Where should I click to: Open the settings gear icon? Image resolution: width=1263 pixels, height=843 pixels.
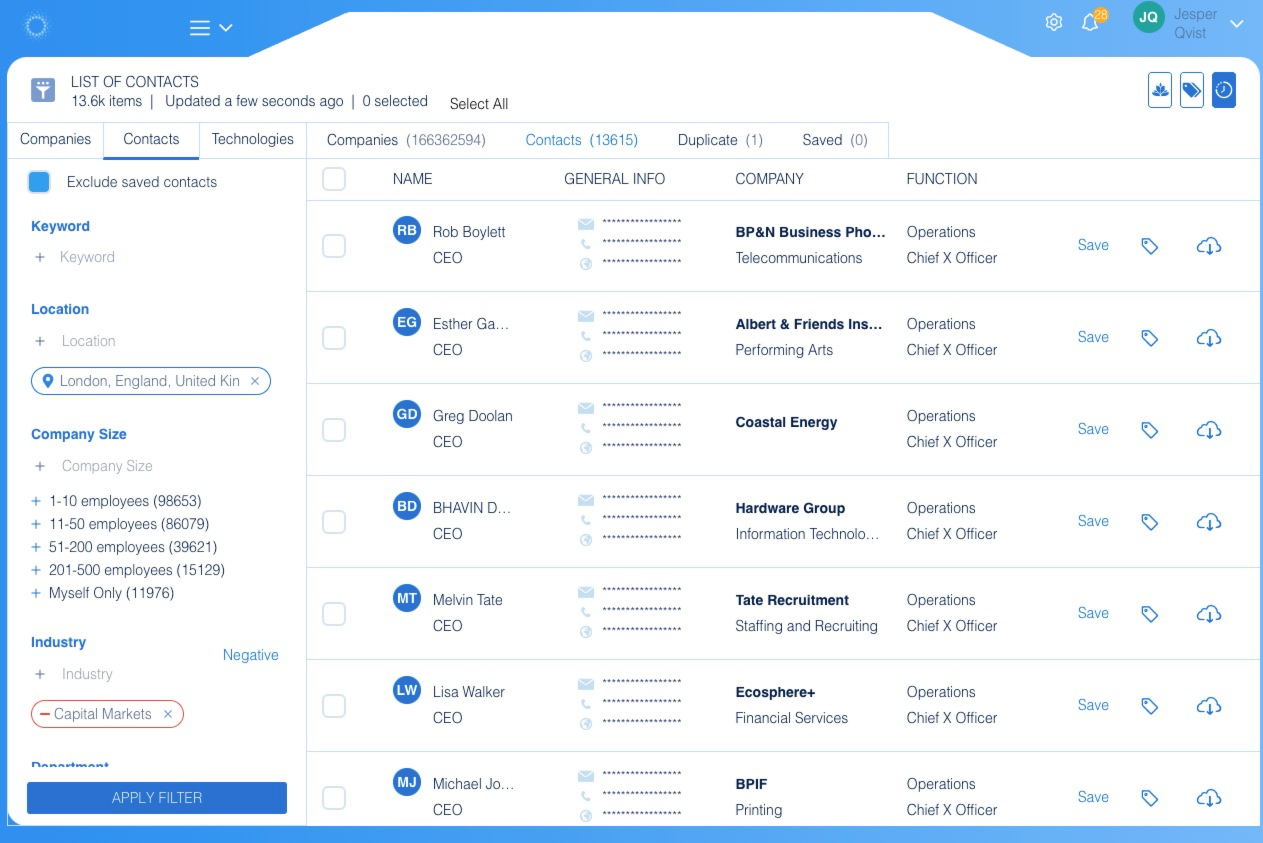pos(1053,22)
